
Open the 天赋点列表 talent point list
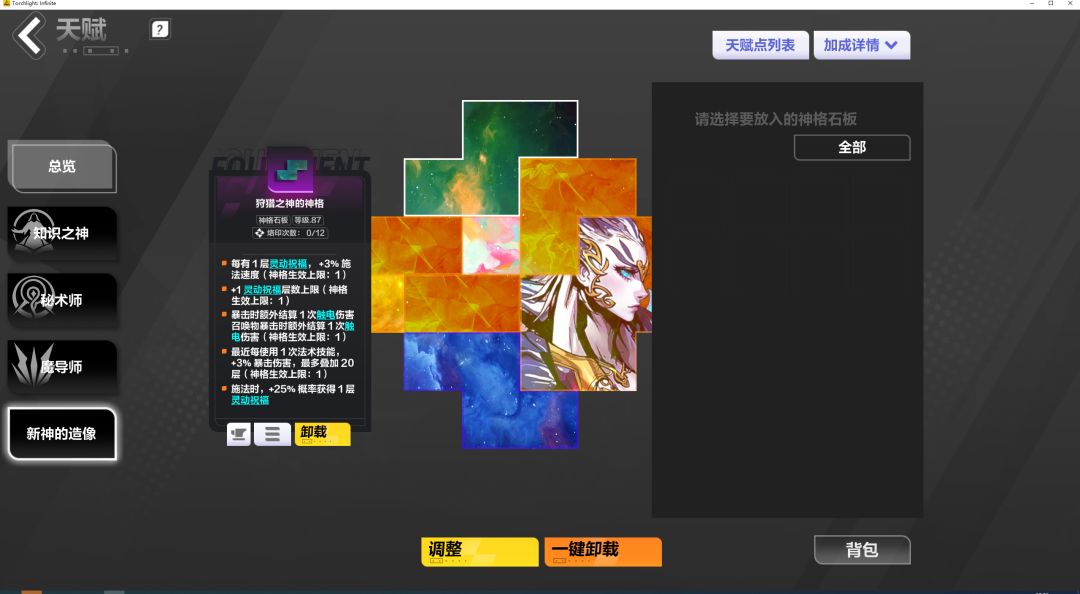coord(760,45)
